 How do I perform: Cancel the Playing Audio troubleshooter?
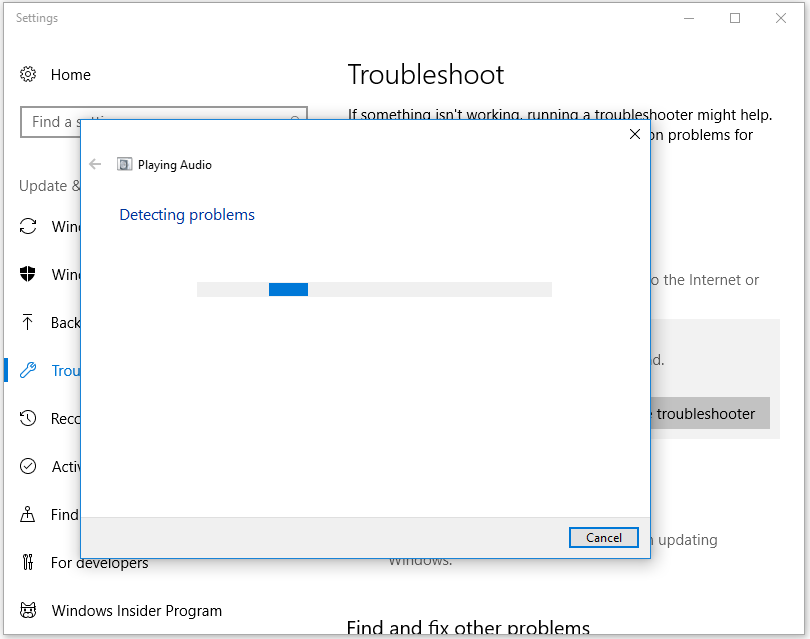tap(603, 538)
